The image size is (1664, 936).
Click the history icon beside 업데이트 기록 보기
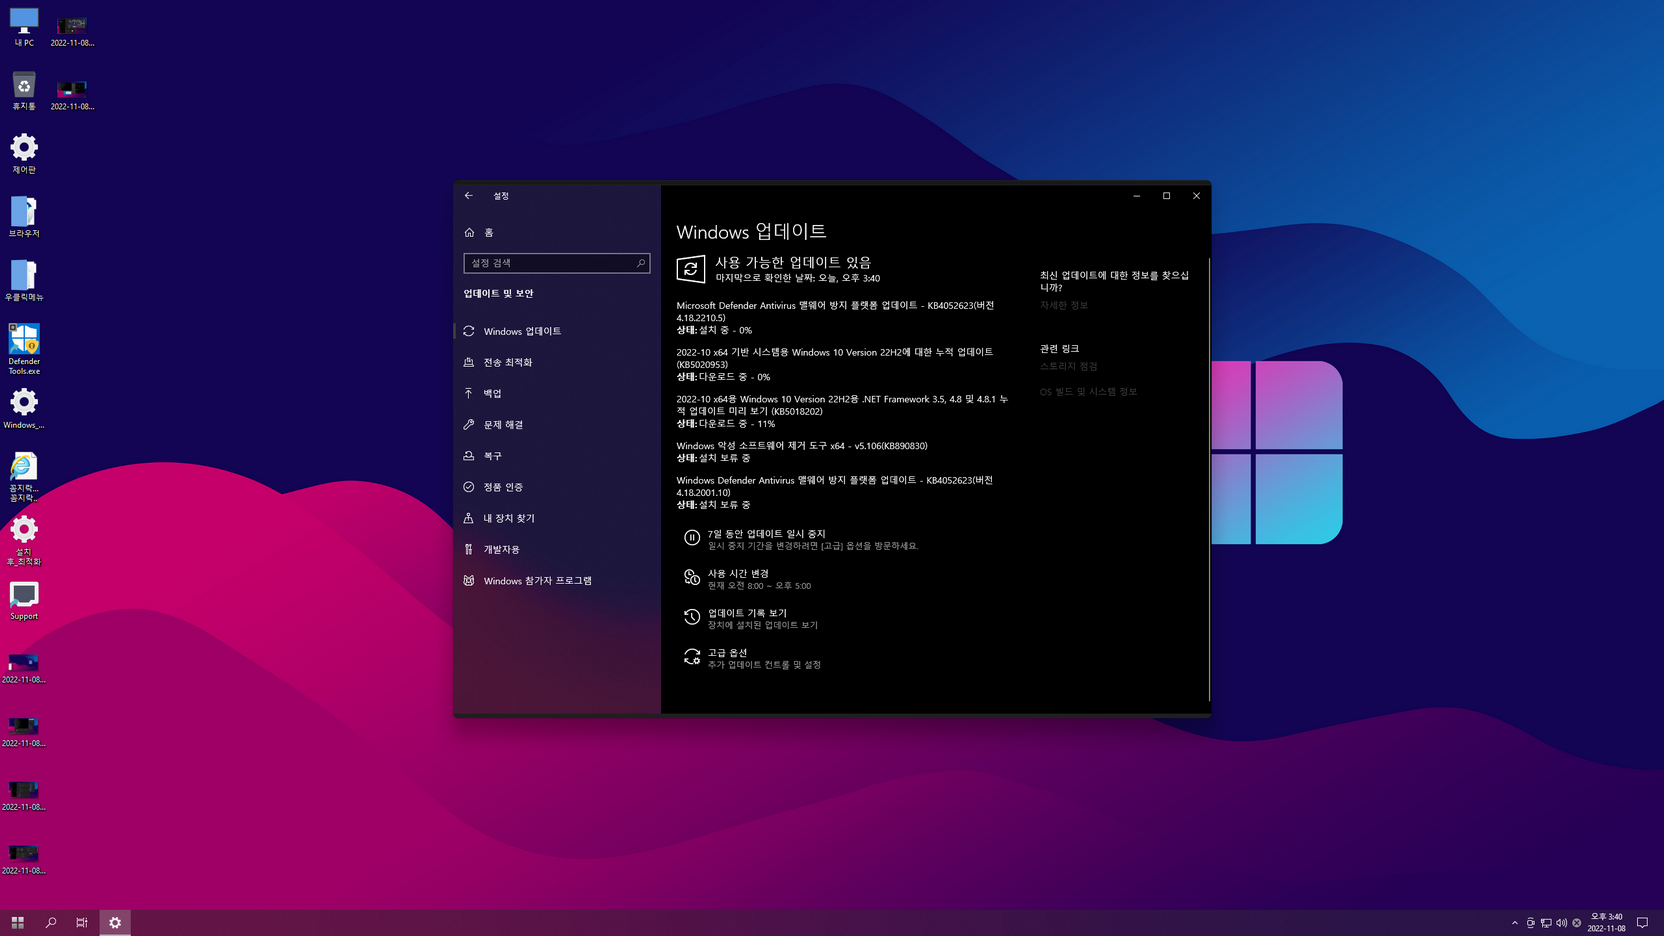(692, 617)
